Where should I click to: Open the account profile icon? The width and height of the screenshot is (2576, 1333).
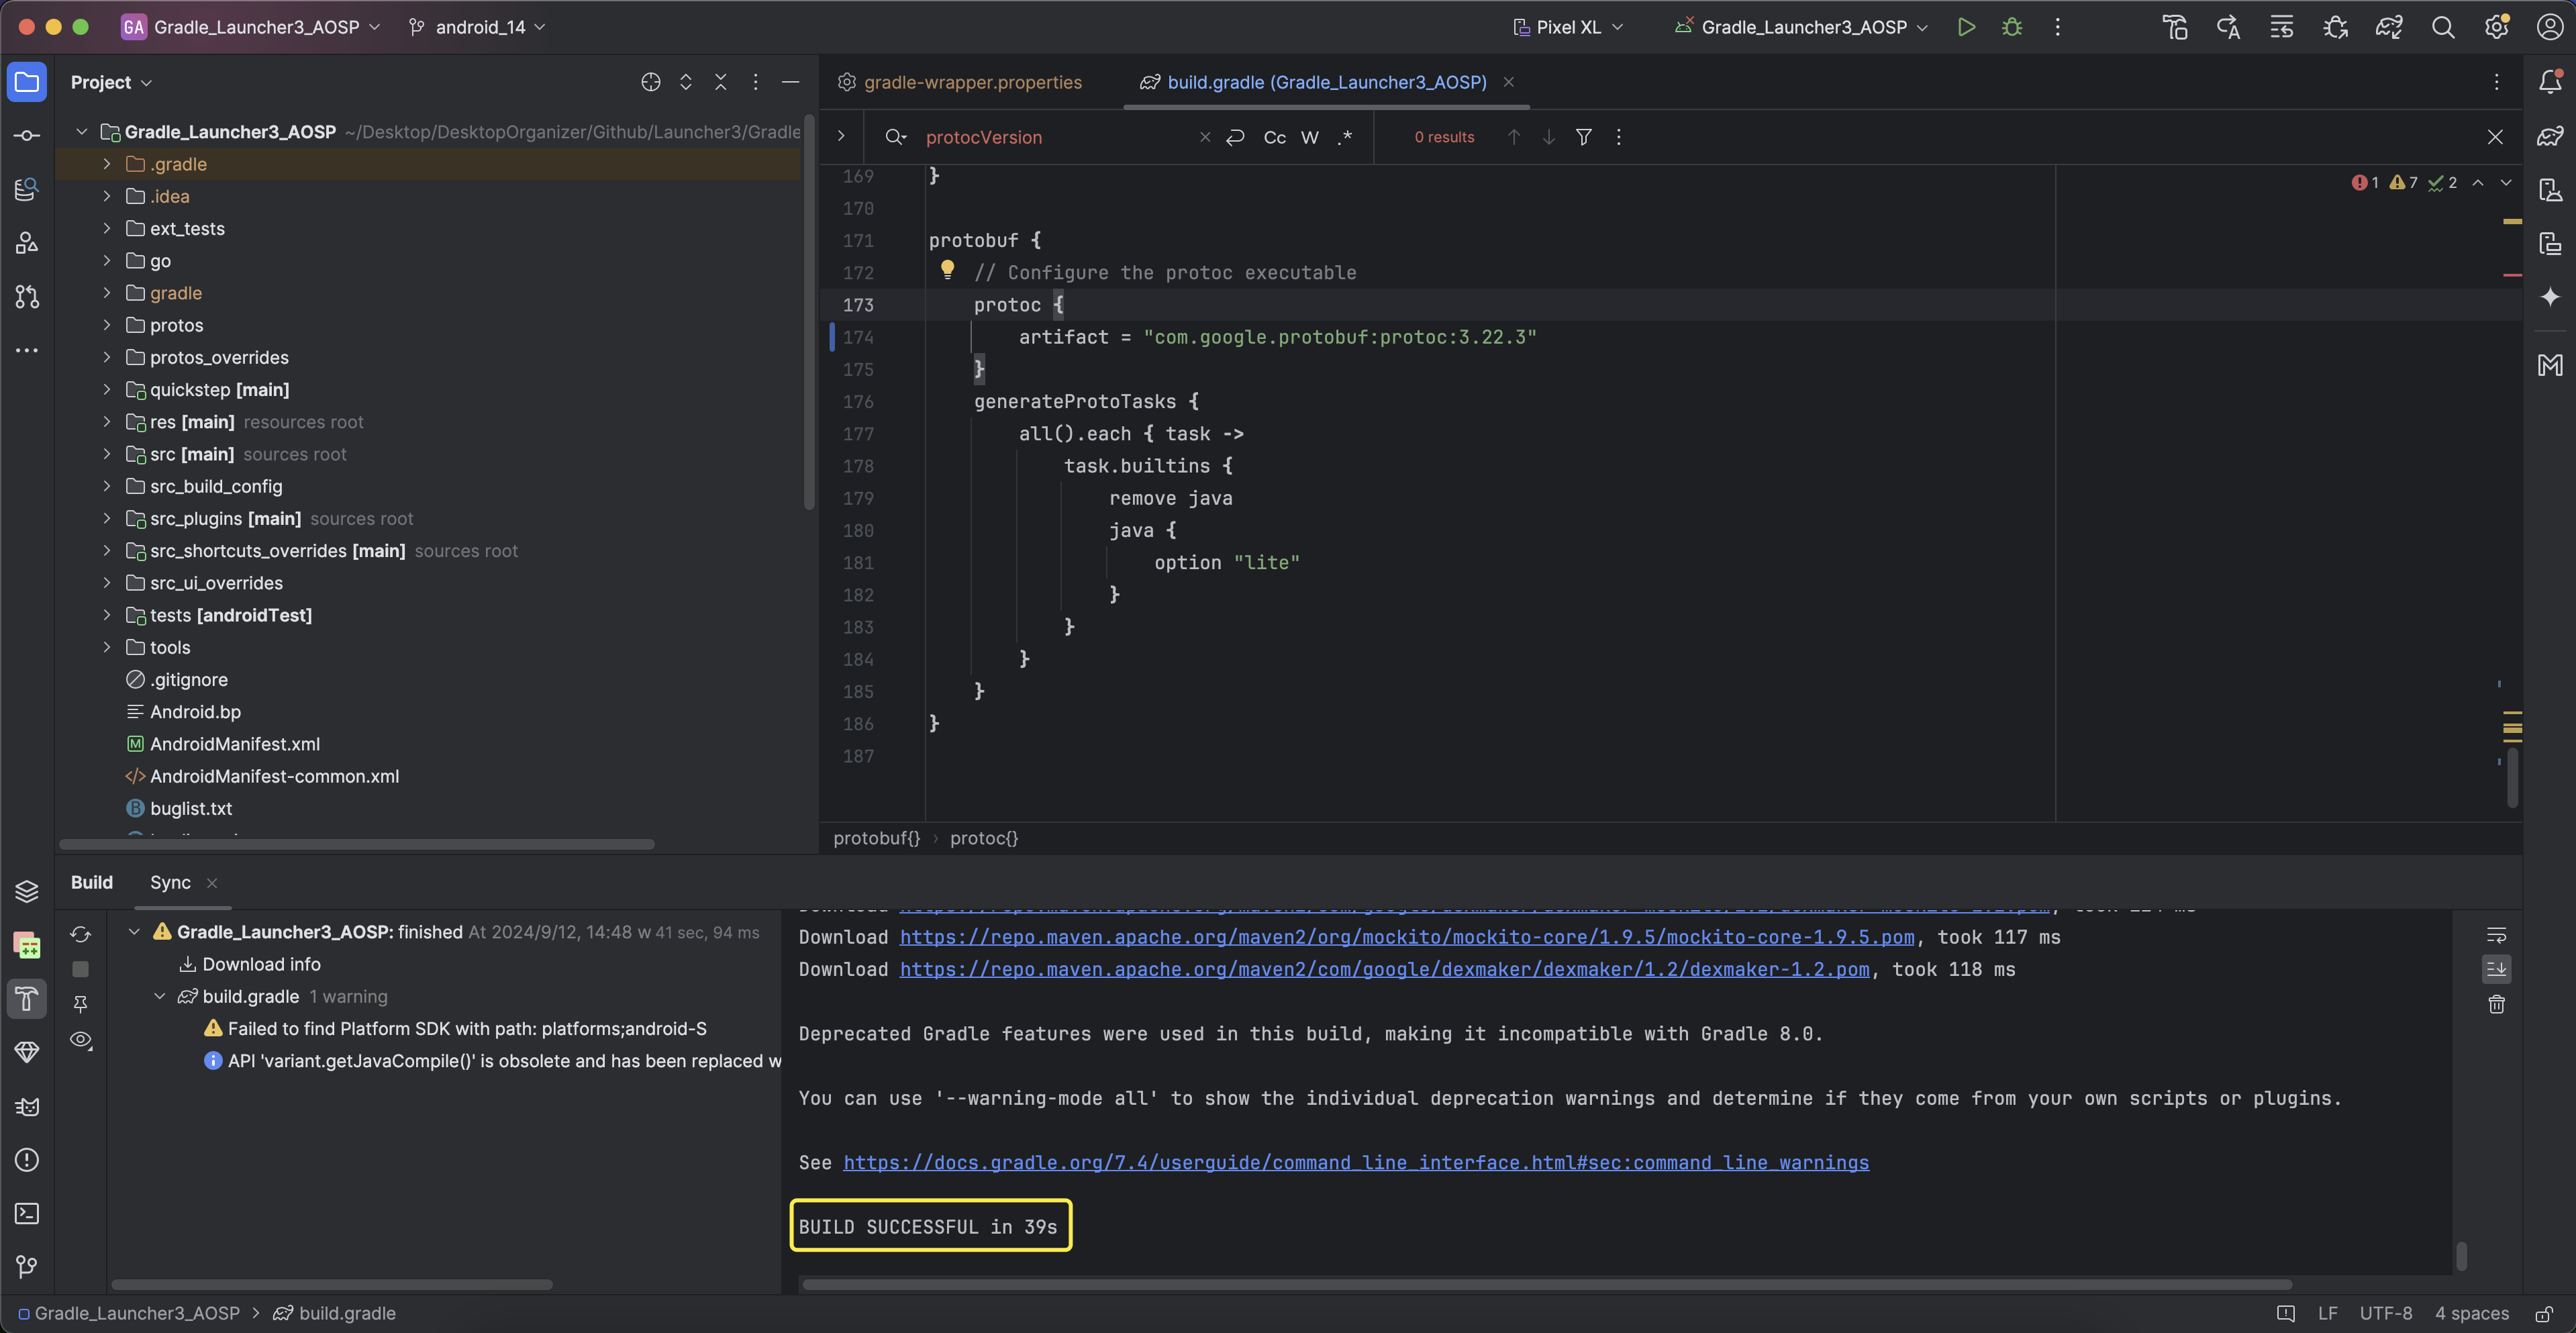click(x=2549, y=27)
